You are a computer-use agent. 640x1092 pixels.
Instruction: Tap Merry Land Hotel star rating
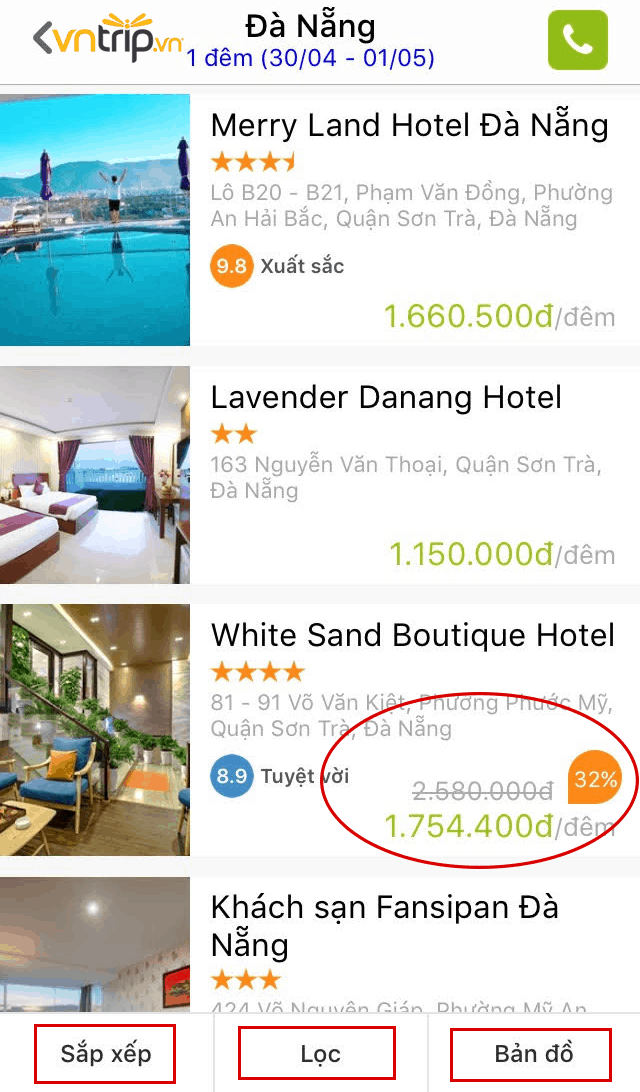pos(253,162)
